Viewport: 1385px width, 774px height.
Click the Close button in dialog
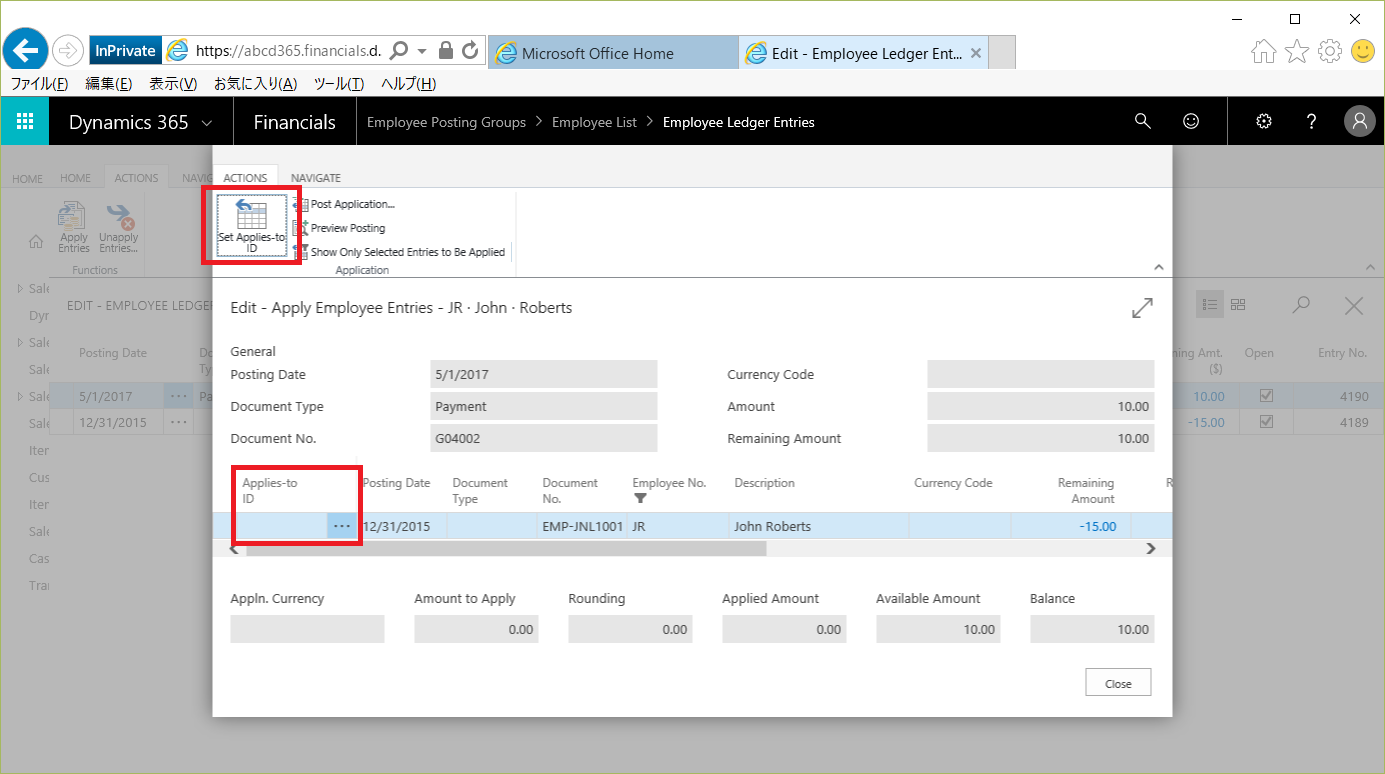click(1118, 684)
